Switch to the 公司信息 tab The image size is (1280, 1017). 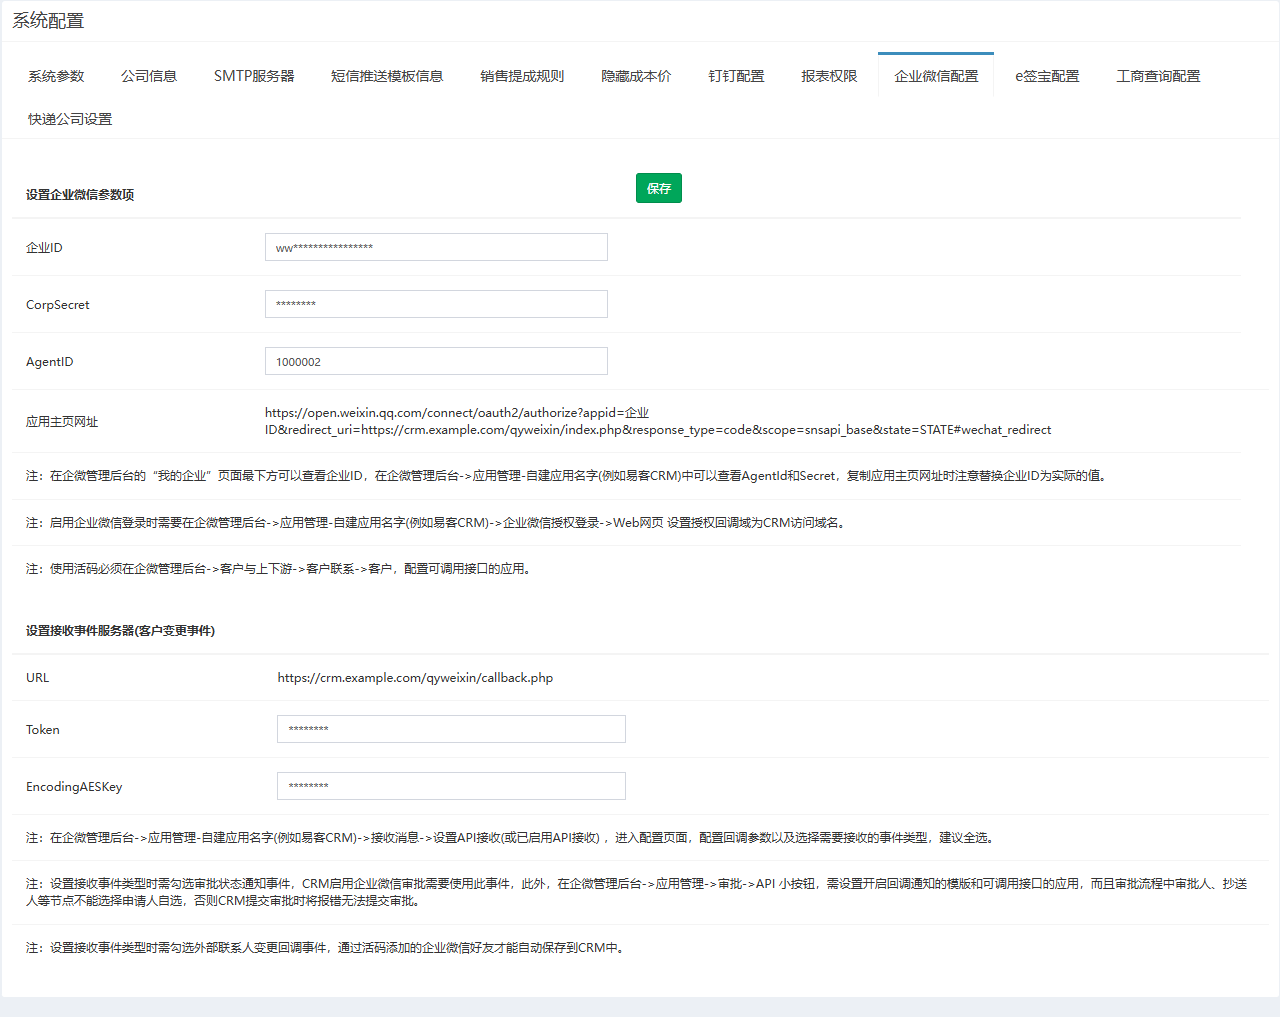(x=149, y=76)
